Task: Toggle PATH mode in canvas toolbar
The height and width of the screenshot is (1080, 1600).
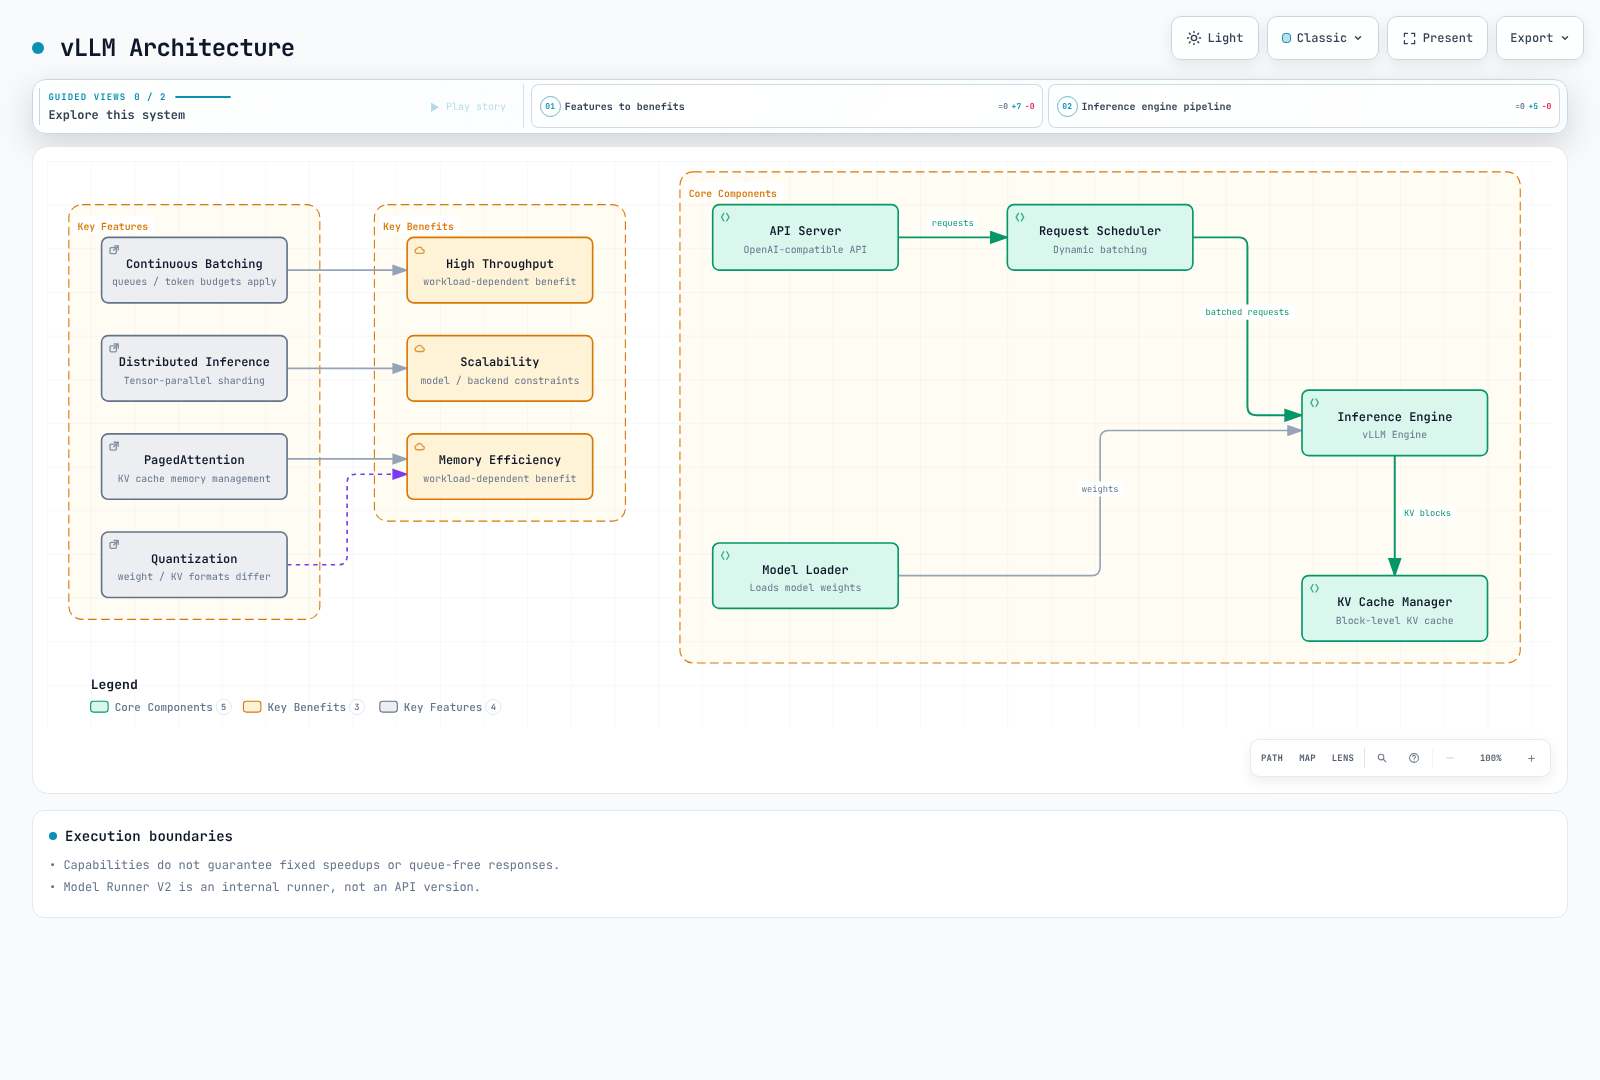Action: [x=1272, y=758]
